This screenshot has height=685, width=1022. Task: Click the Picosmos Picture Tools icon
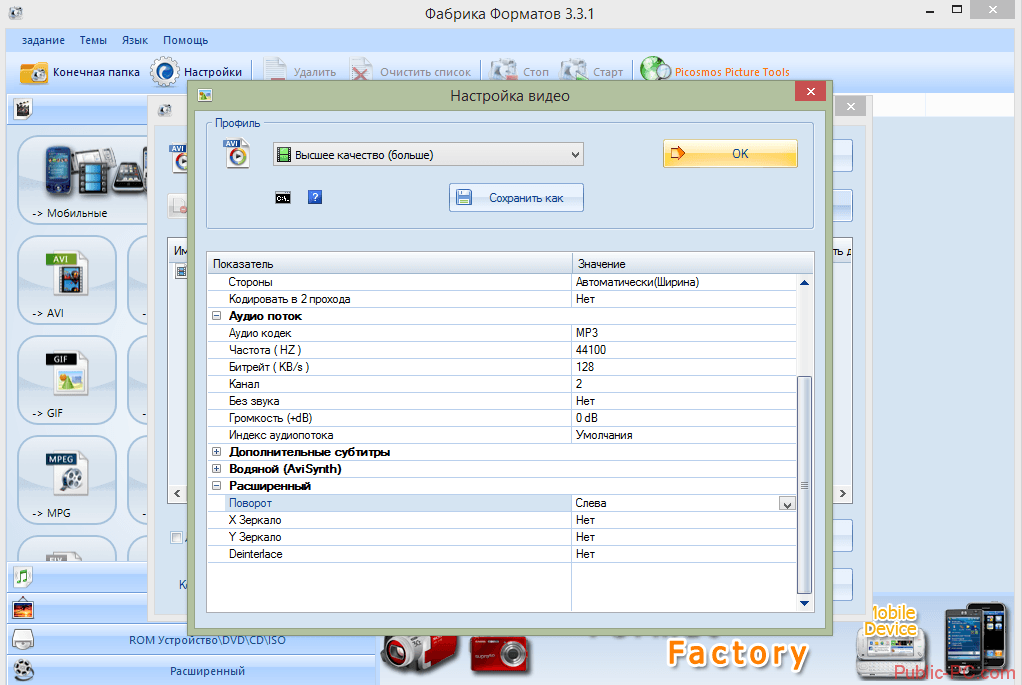tap(656, 71)
